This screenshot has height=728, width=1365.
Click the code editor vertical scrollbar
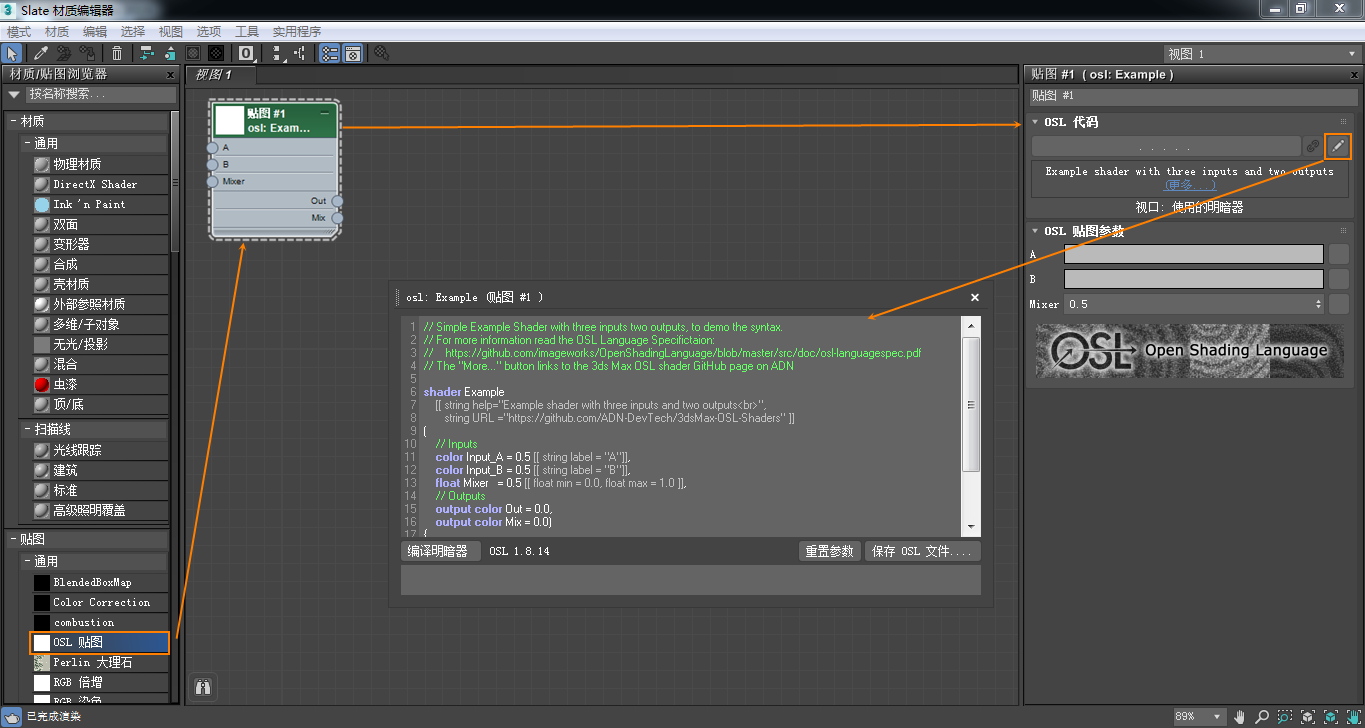[x=970, y=425]
